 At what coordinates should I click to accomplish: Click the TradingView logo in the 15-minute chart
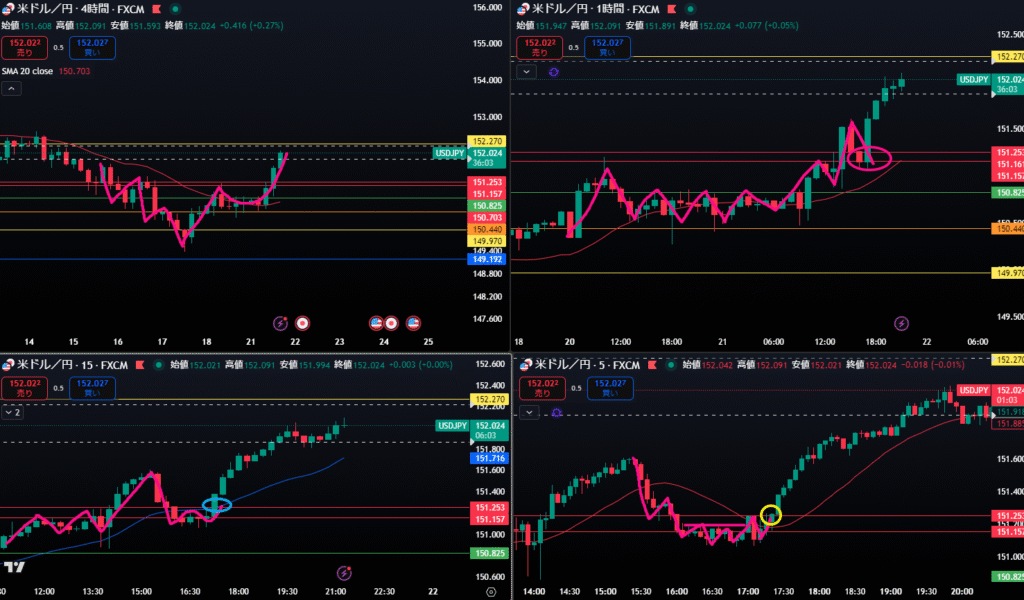14,567
